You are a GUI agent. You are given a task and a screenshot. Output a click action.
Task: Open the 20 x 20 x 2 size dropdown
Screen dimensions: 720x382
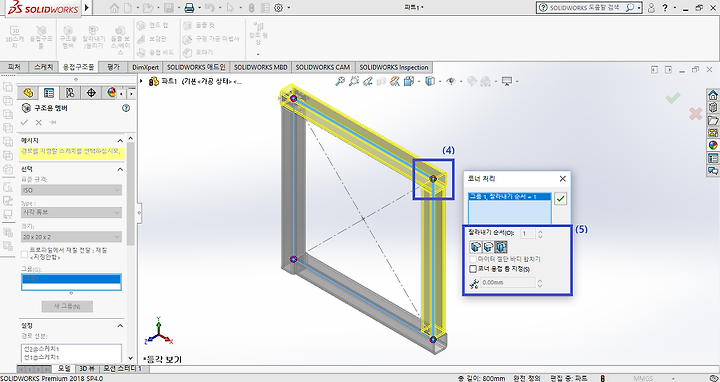(71, 237)
